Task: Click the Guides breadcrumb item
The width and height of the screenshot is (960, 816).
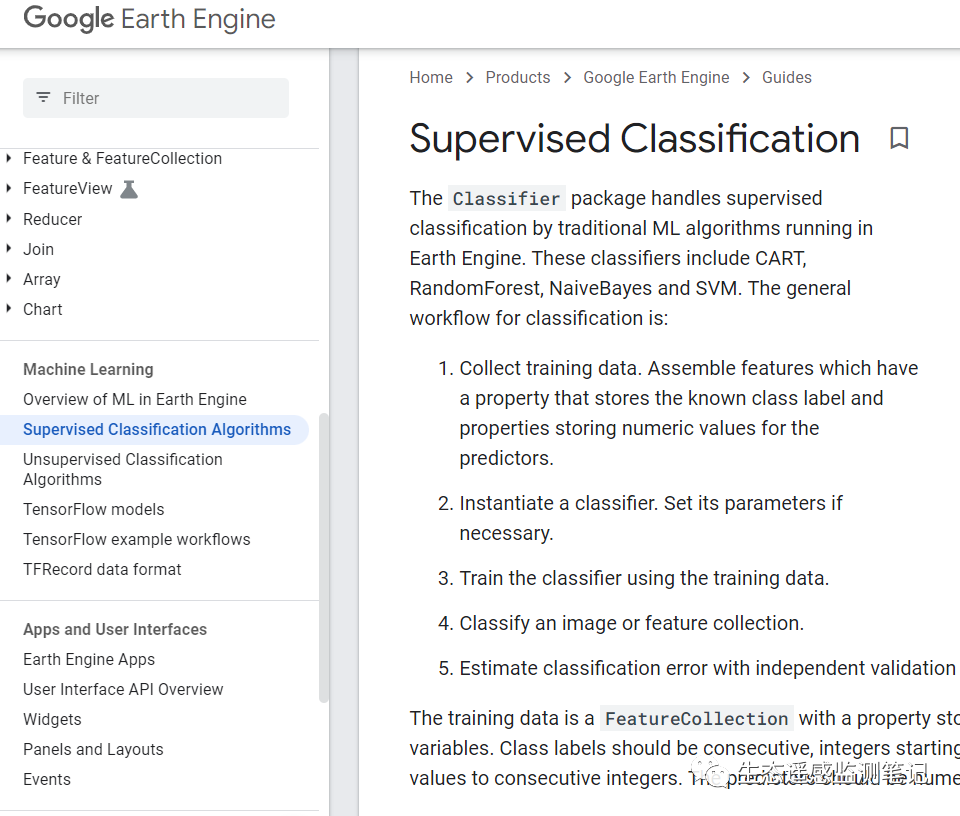Action: (x=787, y=77)
